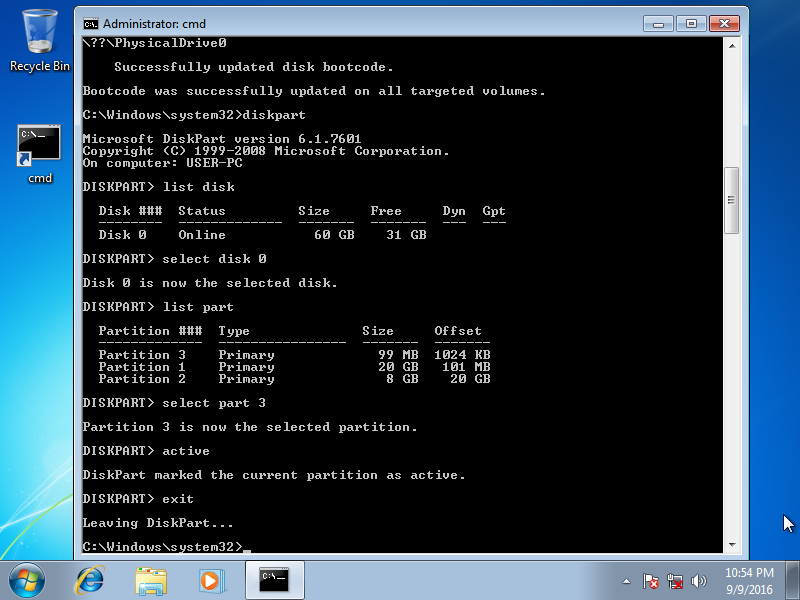Click the 'DISKPART> list disk' command
The image size is (800, 600).
coord(158,187)
